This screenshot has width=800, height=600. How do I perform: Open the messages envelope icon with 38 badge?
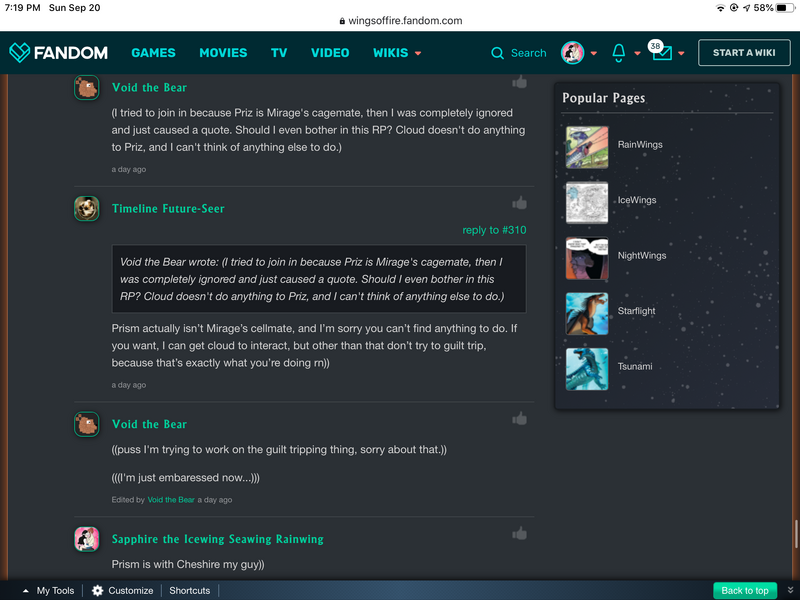point(662,53)
